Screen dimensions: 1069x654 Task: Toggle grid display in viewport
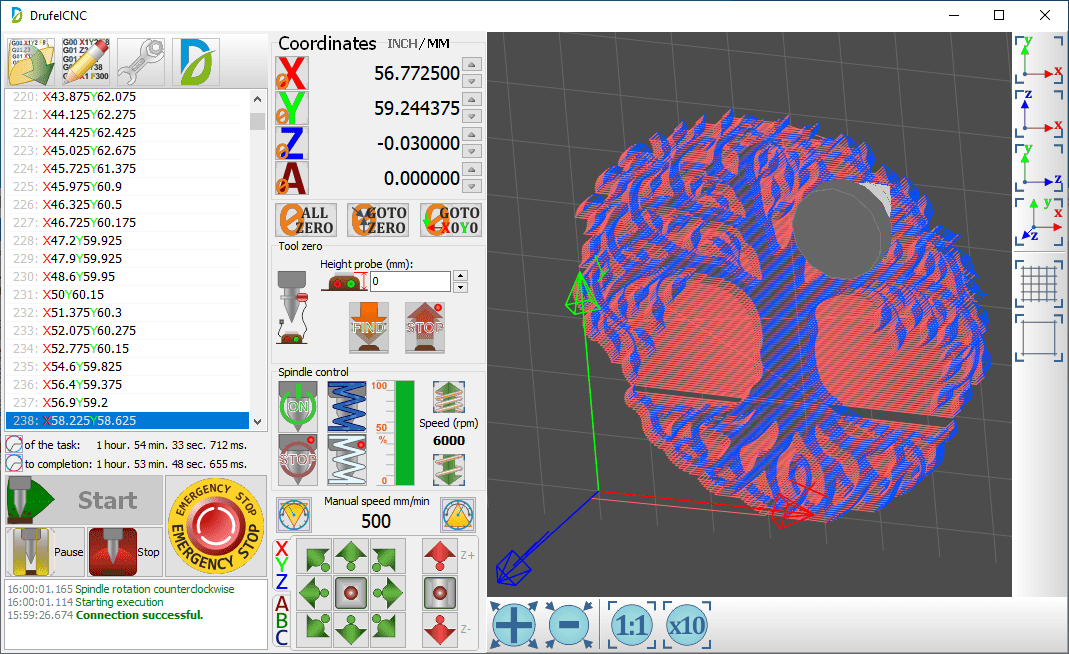[x=1039, y=284]
